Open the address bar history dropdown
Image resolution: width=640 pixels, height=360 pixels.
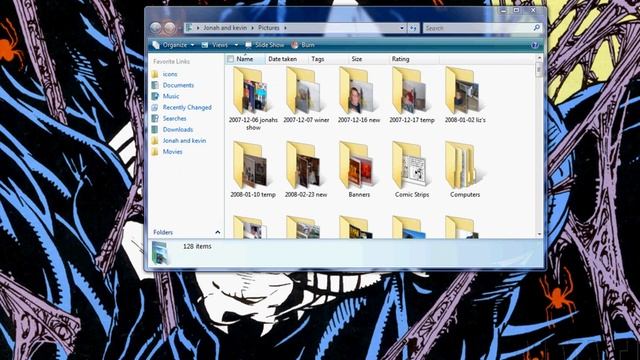pos(402,28)
